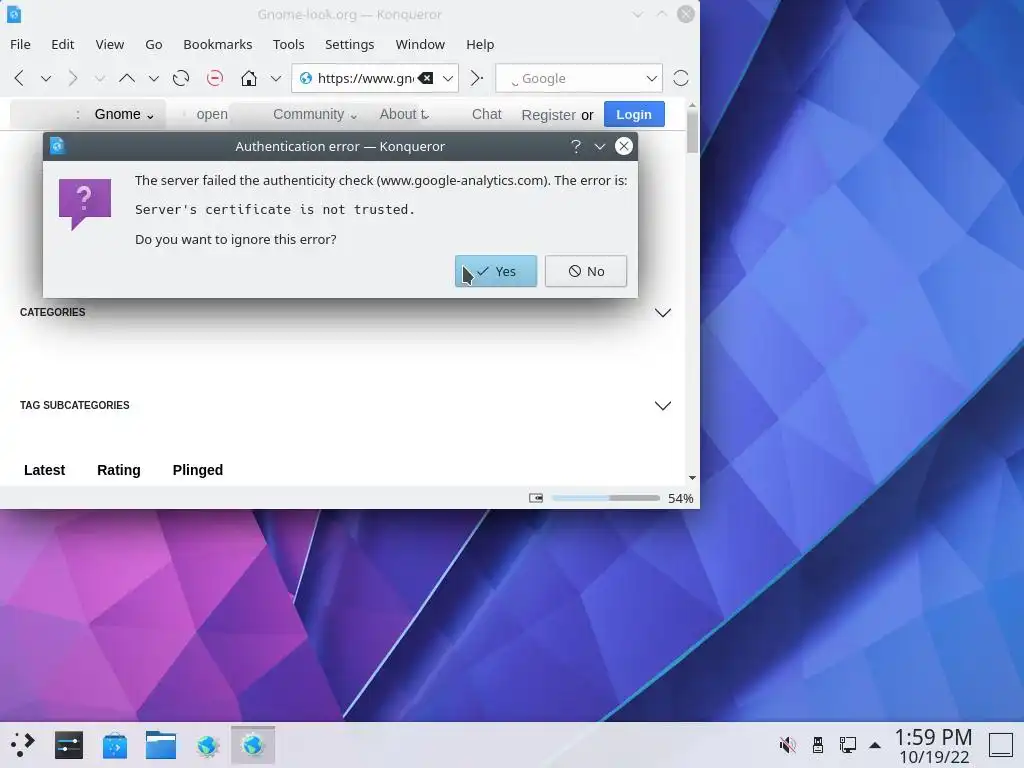
Task: Click the dialog's help question mark
Action: (575, 146)
